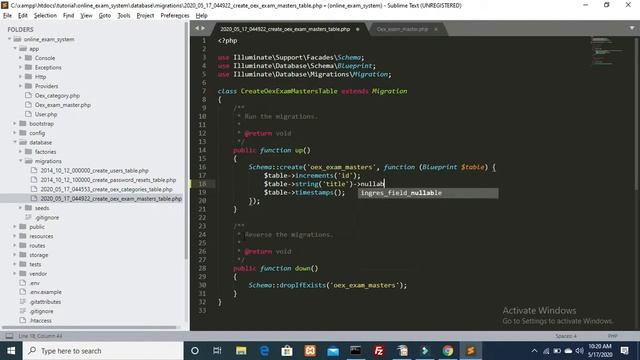Open the .htaccess file
The width and height of the screenshot is (640, 360).
(40, 320)
